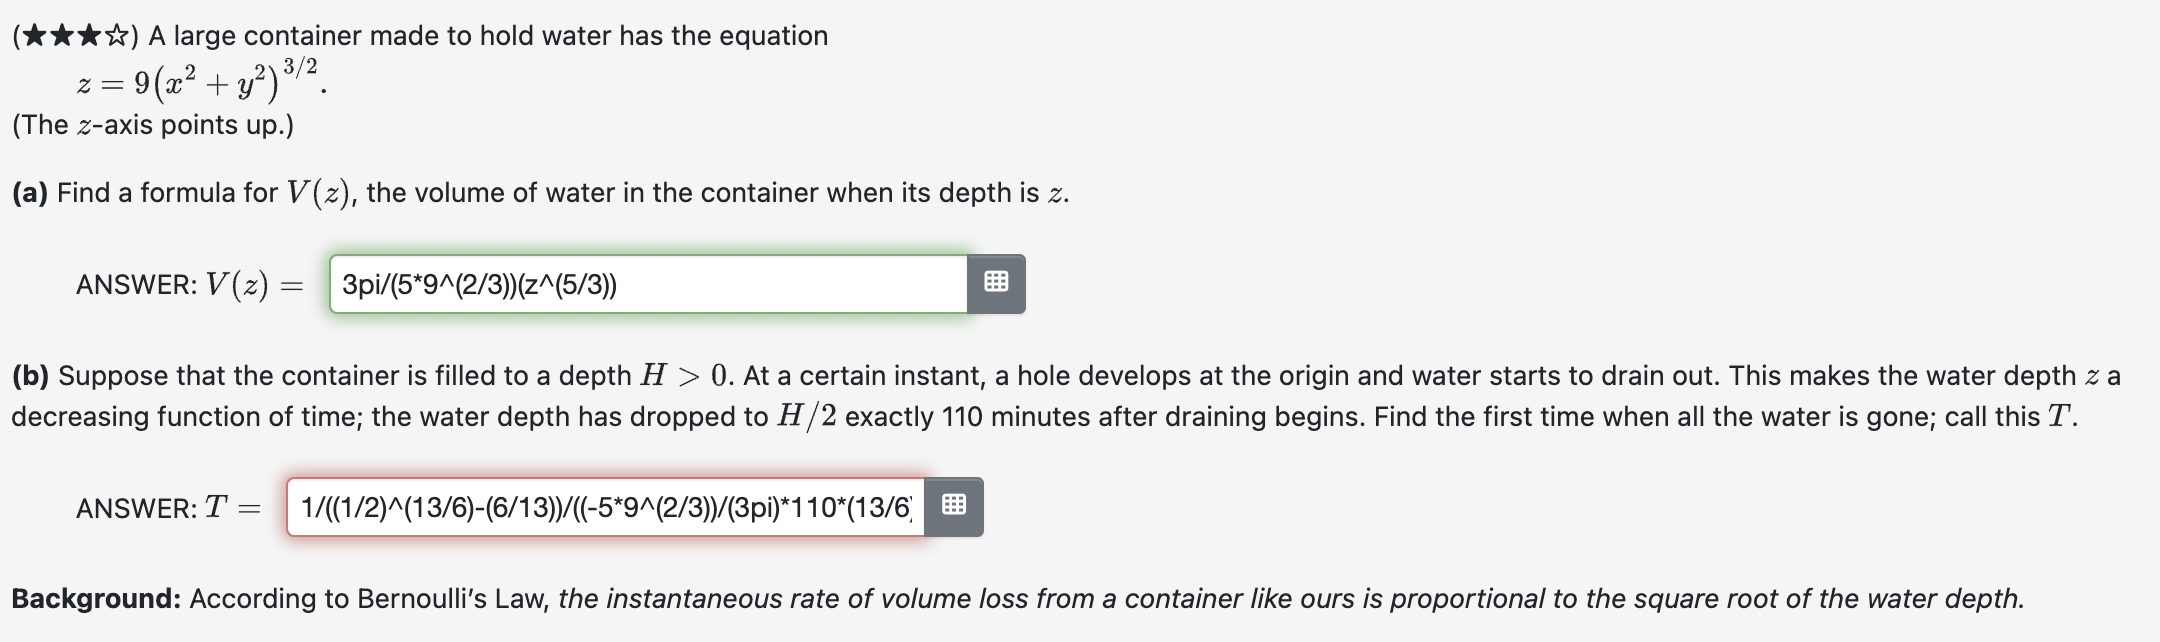This screenshot has height=642, width=2160.
Task: Select the gray keypad button after the V(z) field
Action: click(997, 283)
